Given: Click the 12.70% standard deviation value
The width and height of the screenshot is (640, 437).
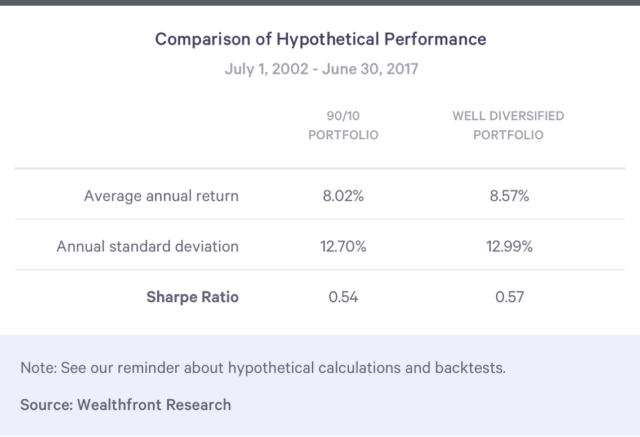Looking at the screenshot, I should (343, 246).
